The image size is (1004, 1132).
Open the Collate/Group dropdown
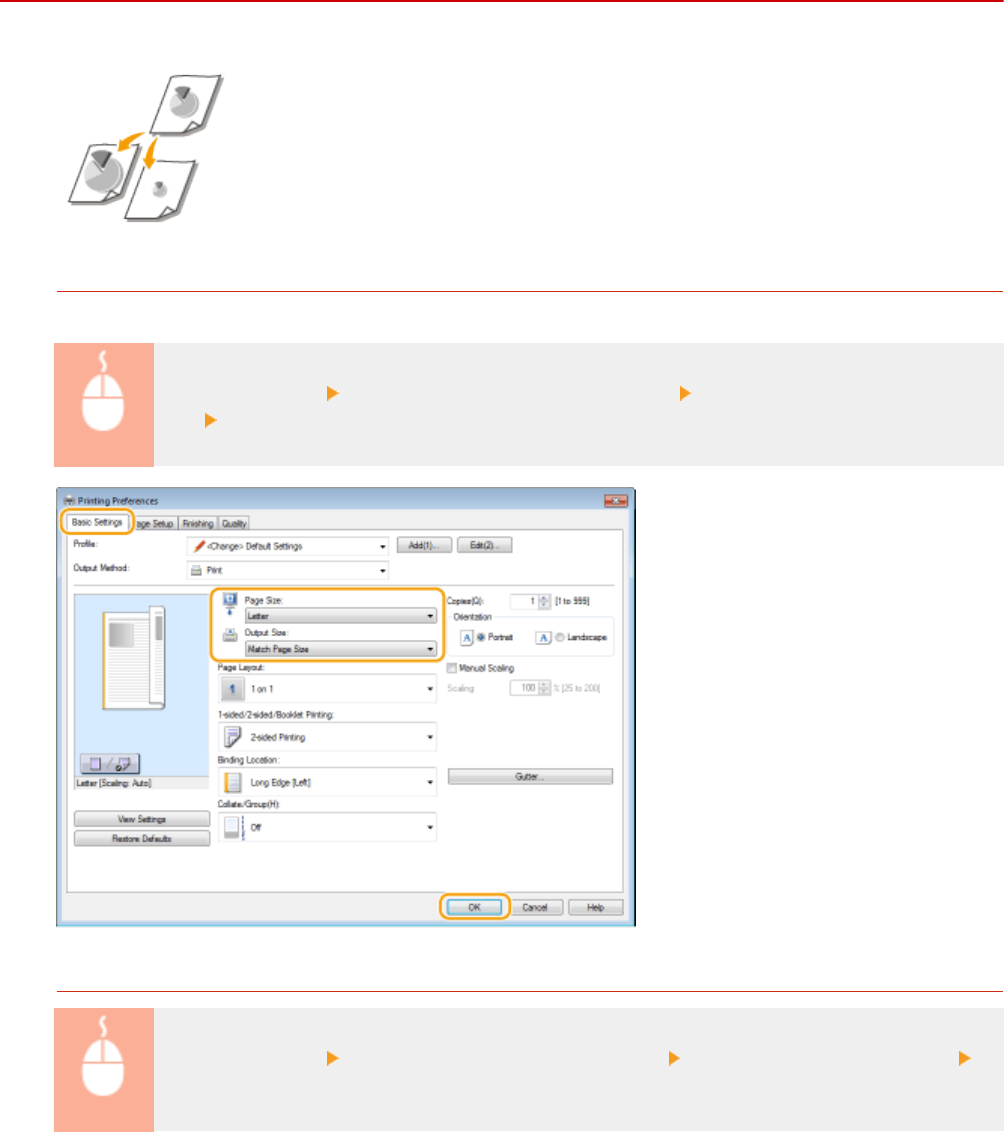tap(328, 827)
